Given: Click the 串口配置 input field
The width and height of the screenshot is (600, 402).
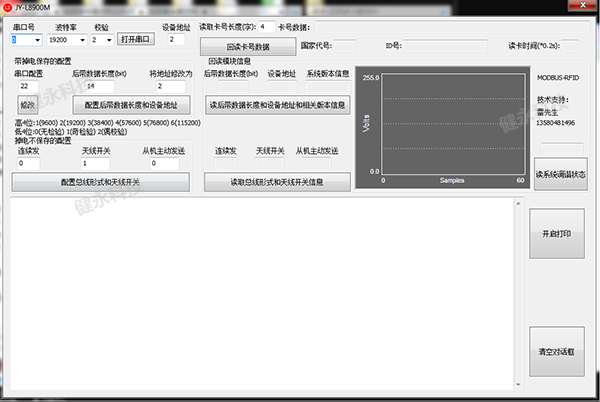Looking at the screenshot, I should click(27, 86).
